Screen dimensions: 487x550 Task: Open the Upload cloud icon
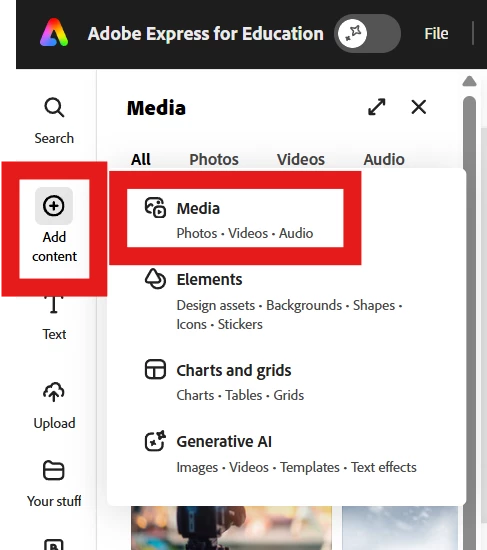pyautogui.click(x=54, y=392)
